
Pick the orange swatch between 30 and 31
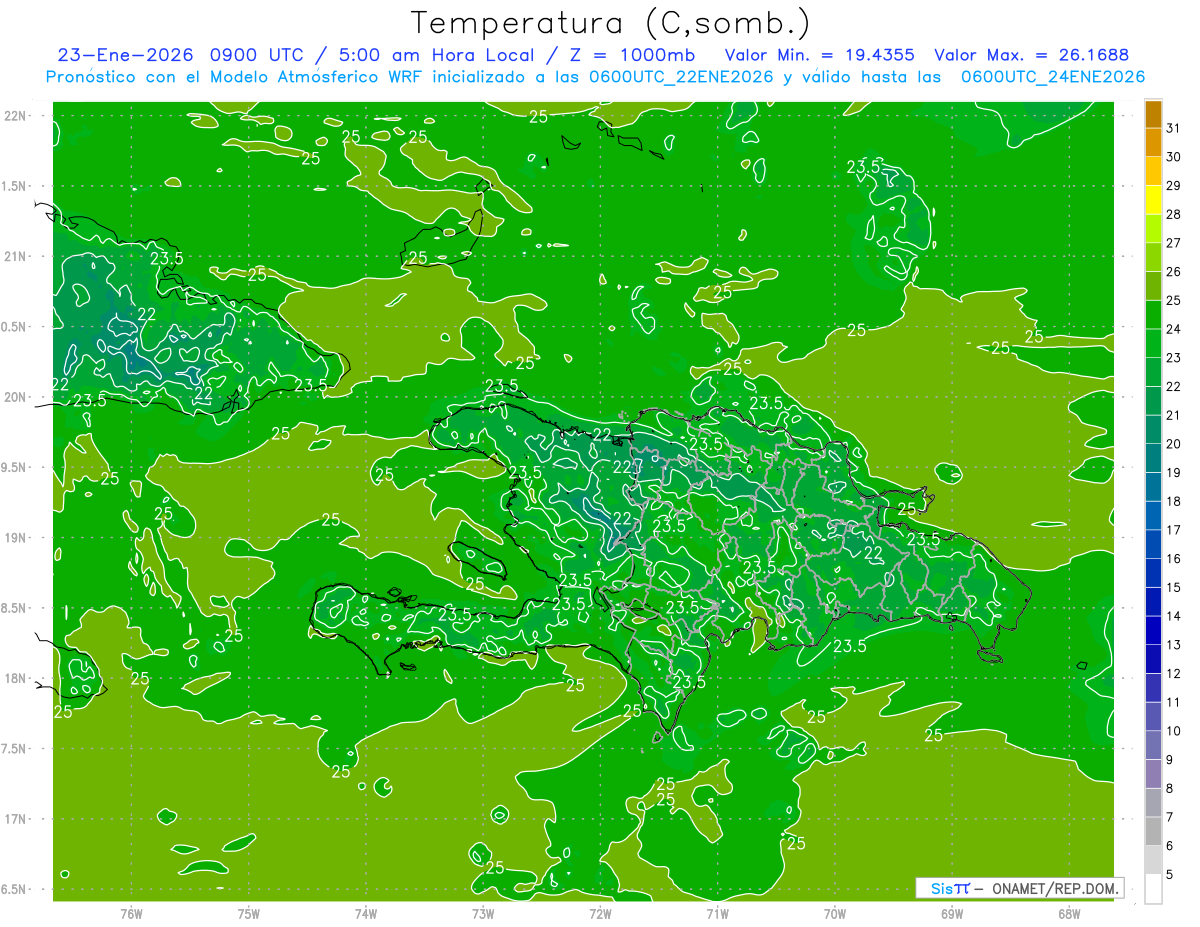[x=1153, y=143]
